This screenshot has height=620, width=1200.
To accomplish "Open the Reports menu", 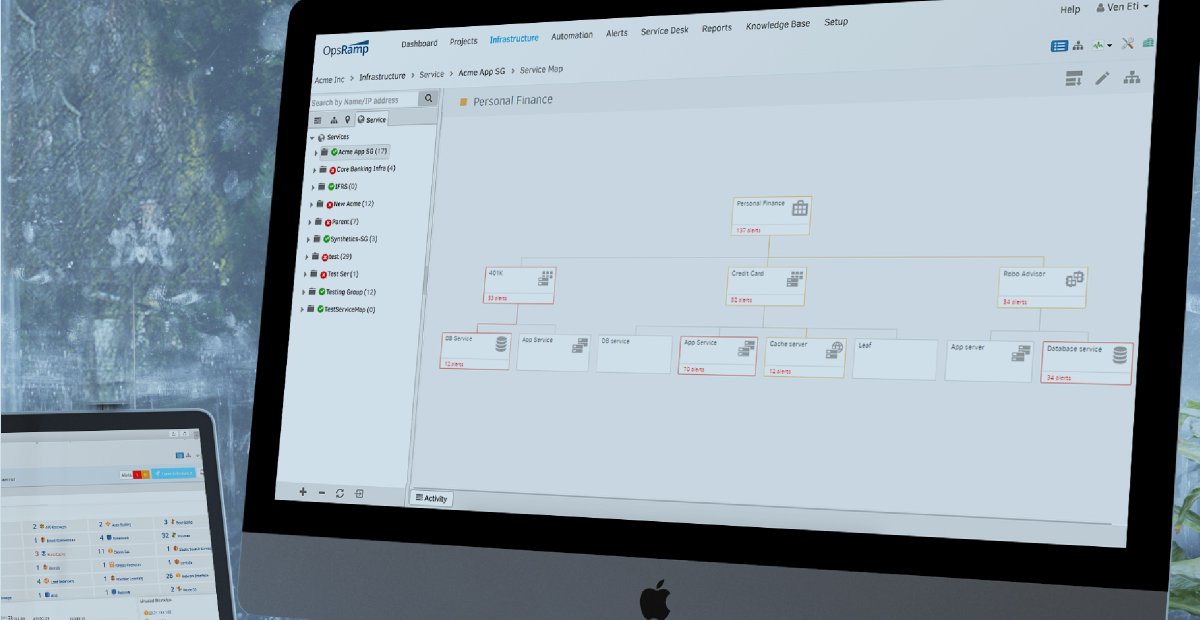I will click(717, 29).
